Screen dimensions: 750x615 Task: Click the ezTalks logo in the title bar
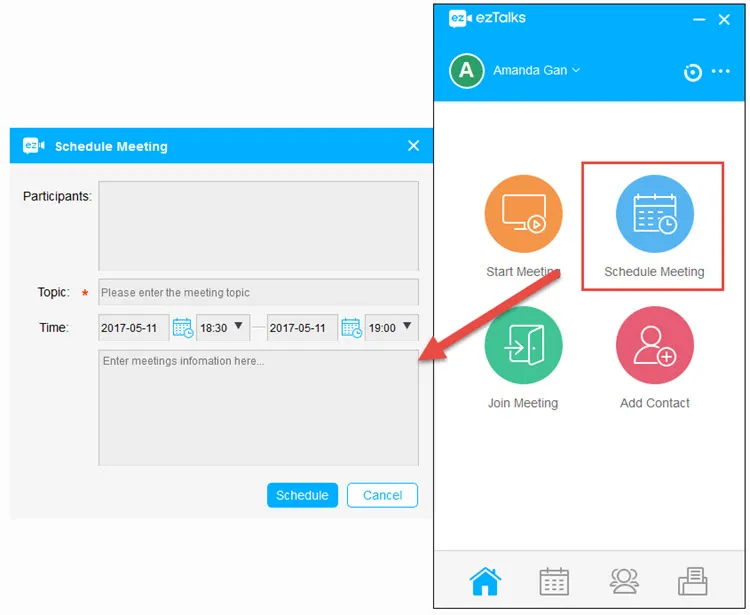coord(487,18)
